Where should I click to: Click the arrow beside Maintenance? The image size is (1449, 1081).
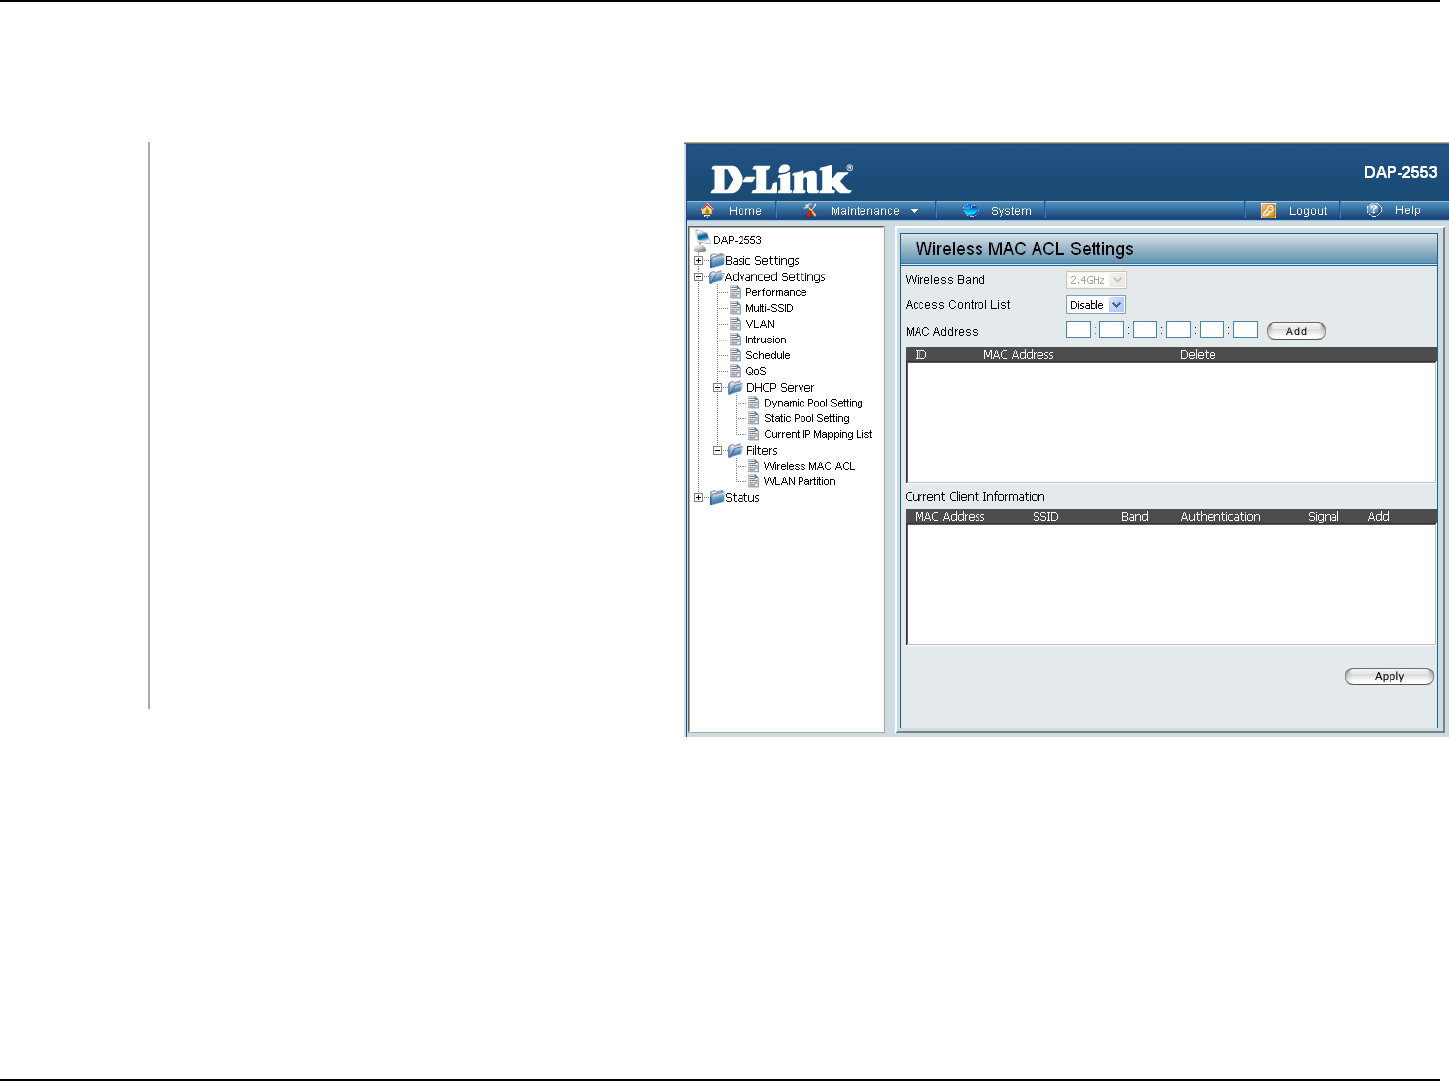point(914,211)
